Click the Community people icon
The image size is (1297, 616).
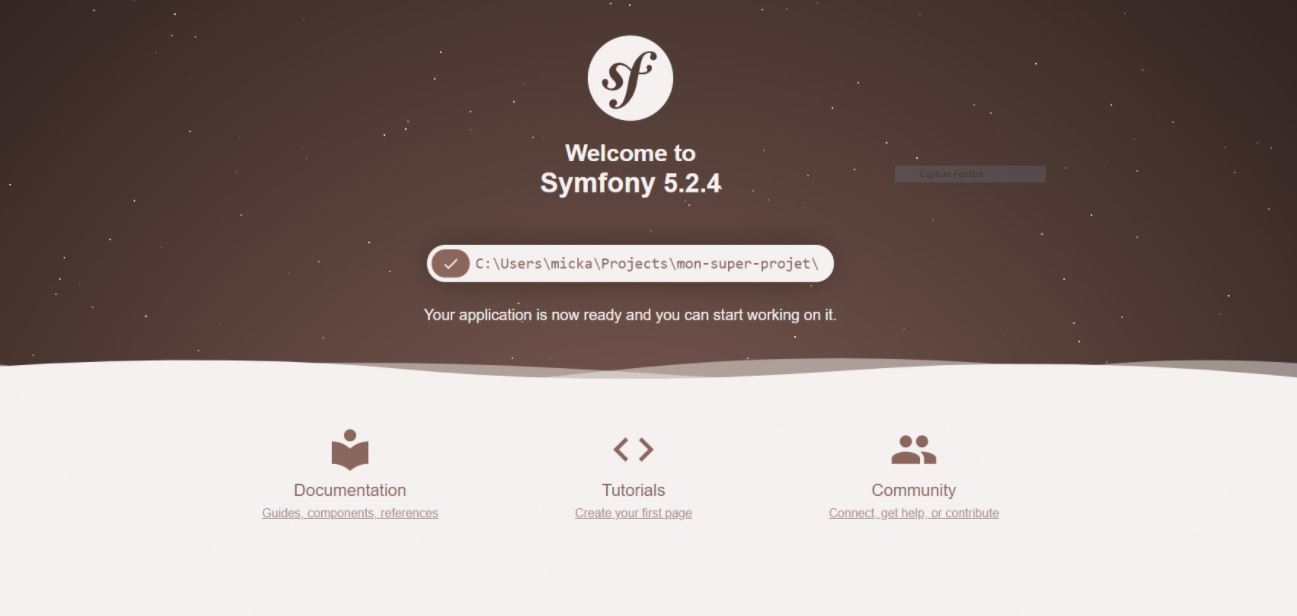[914, 450]
